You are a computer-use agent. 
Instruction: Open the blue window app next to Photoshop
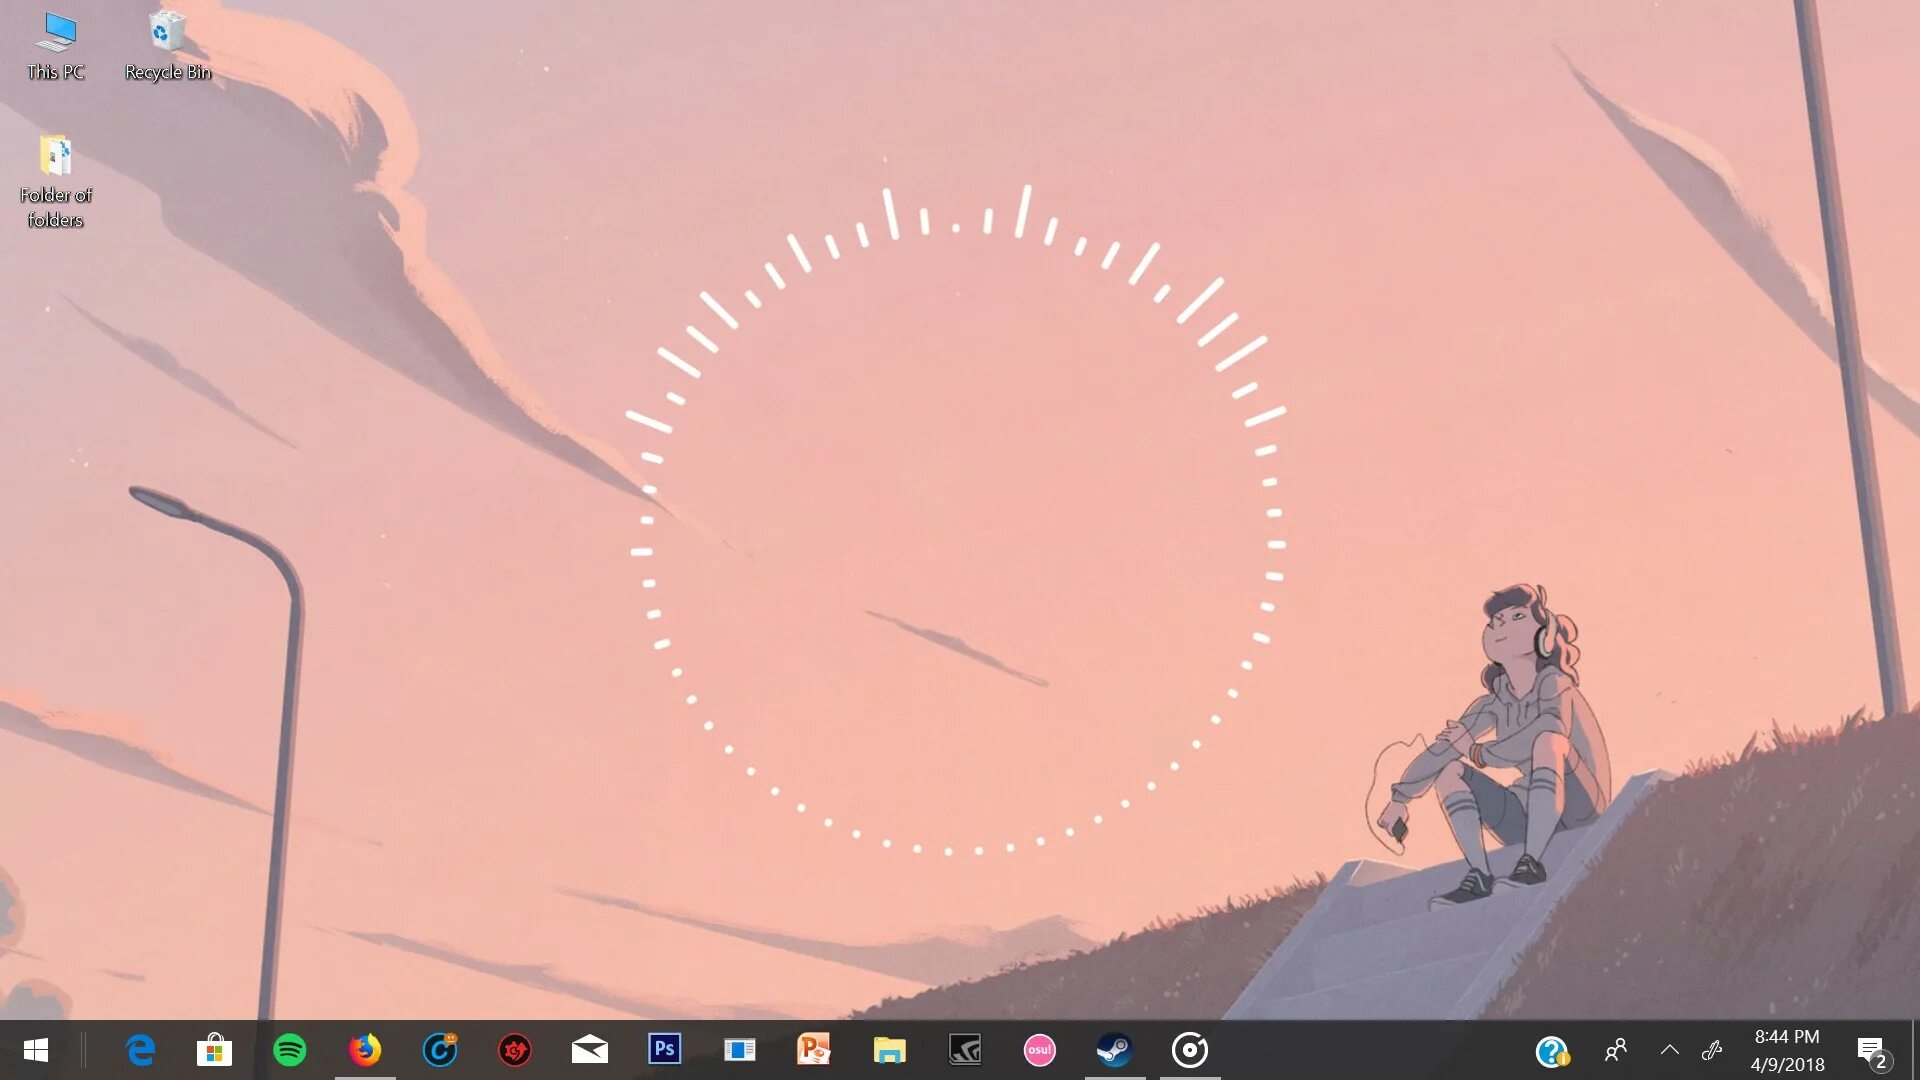point(740,1050)
